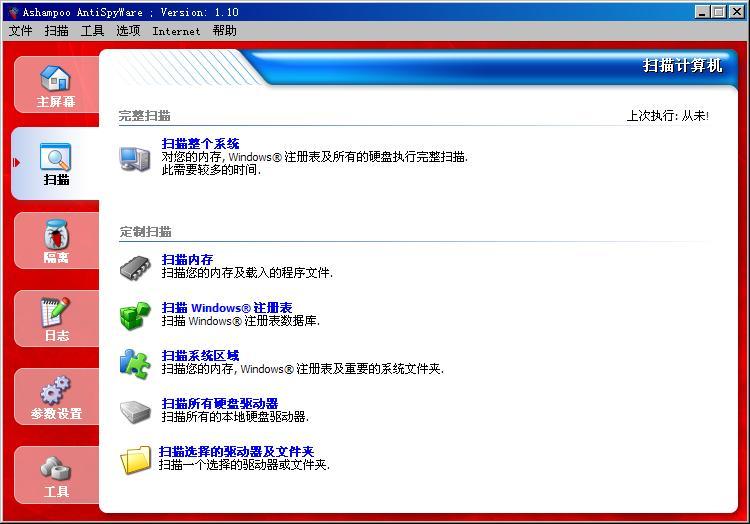Click the Ashampoo AntiSpyWare title bar icon
The width and height of the screenshot is (750, 524).
pos(13,12)
